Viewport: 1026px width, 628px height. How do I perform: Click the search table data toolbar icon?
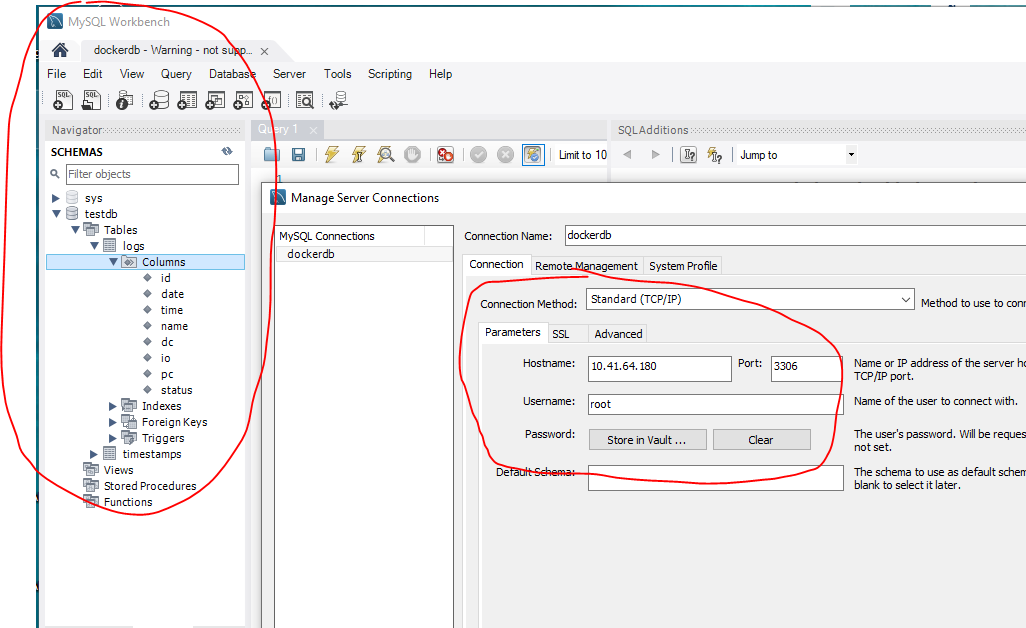tap(305, 100)
